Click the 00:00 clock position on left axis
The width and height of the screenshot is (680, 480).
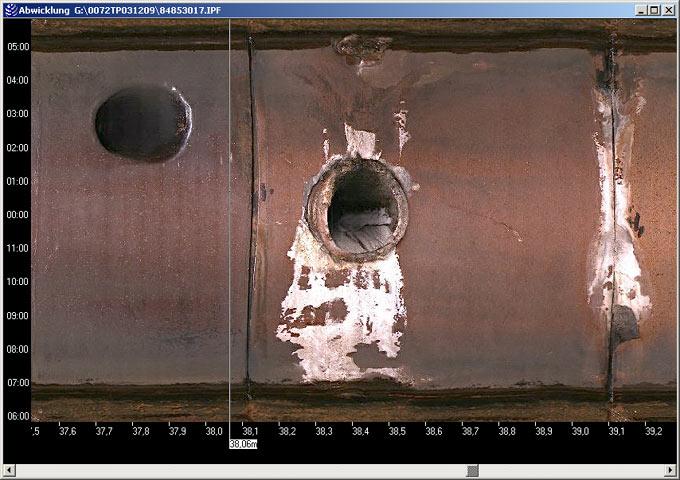click(17, 215)
